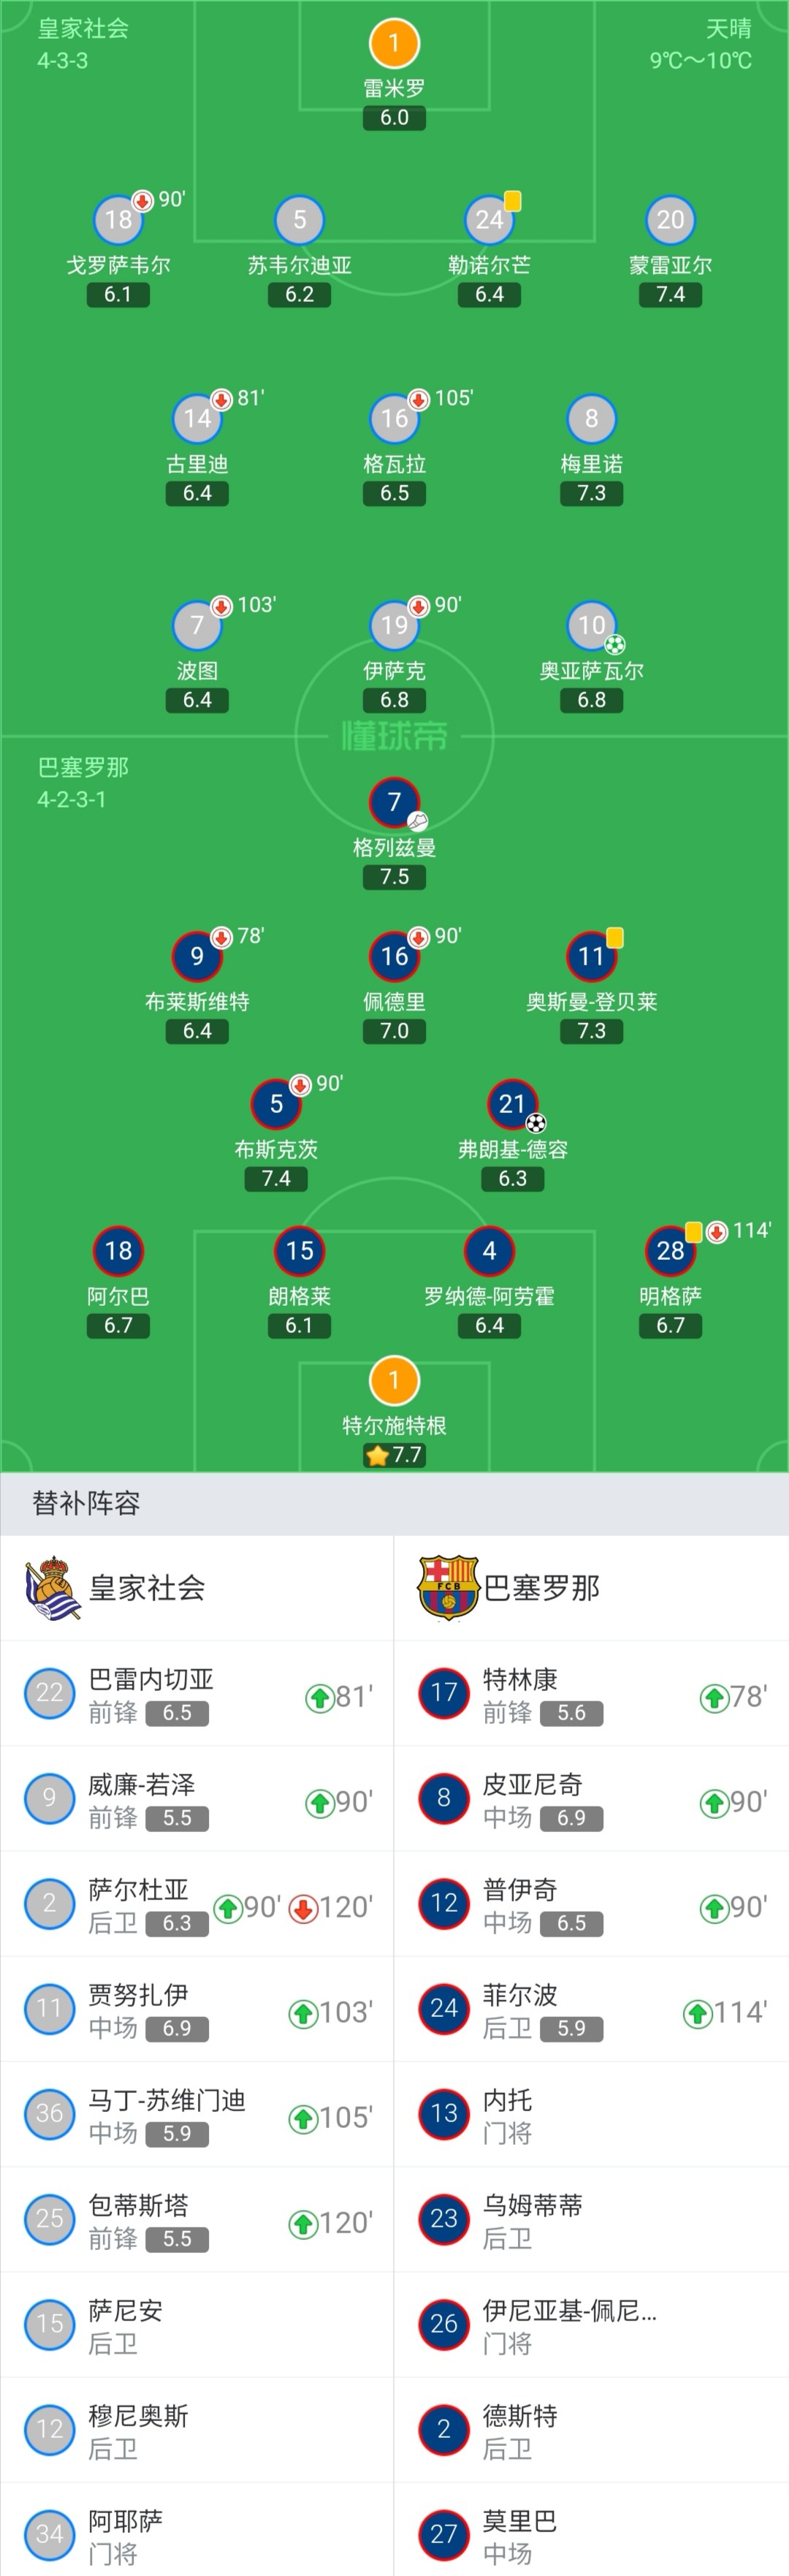Viewport: 789px width, 2576px height.
Task: Tap 替补阵容 section header
Action: pos(86,1503)
